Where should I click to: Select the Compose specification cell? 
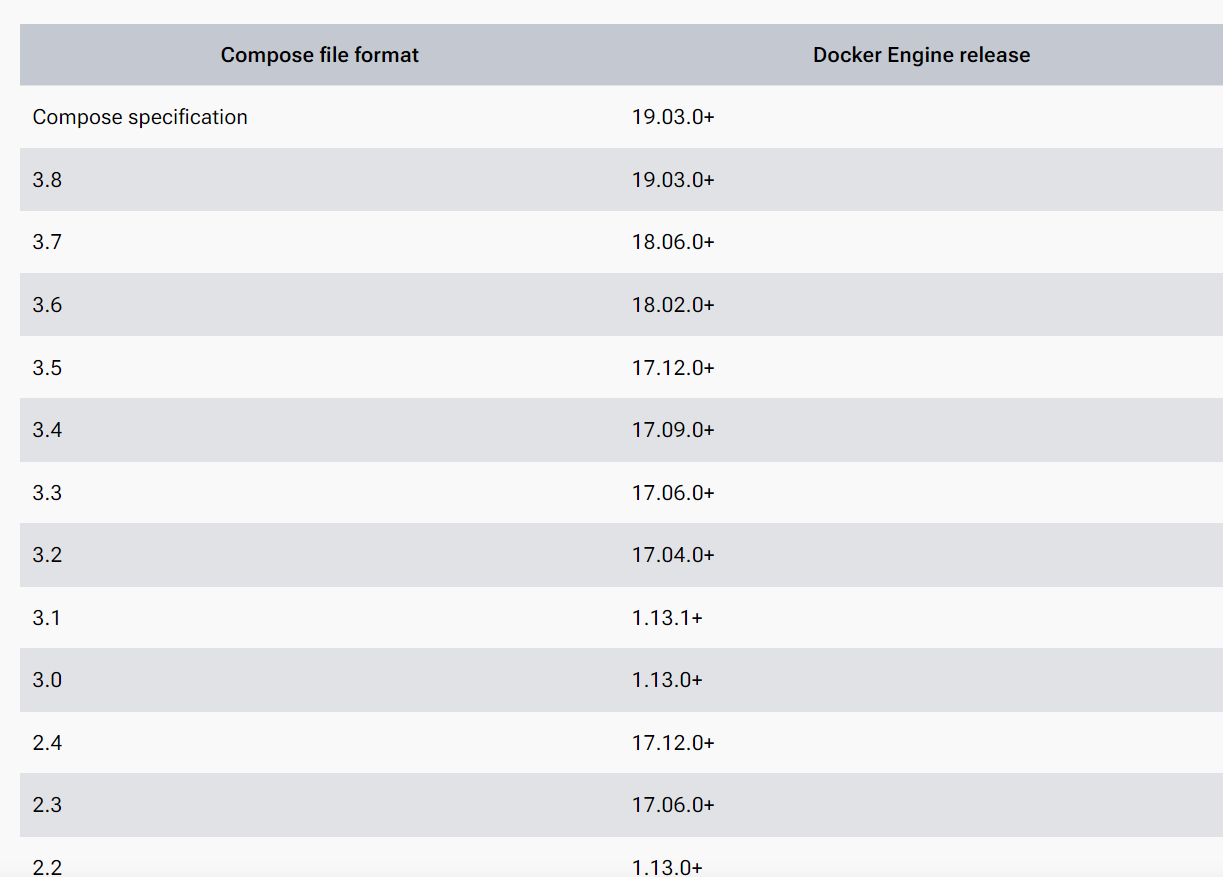tap(320, 117)
